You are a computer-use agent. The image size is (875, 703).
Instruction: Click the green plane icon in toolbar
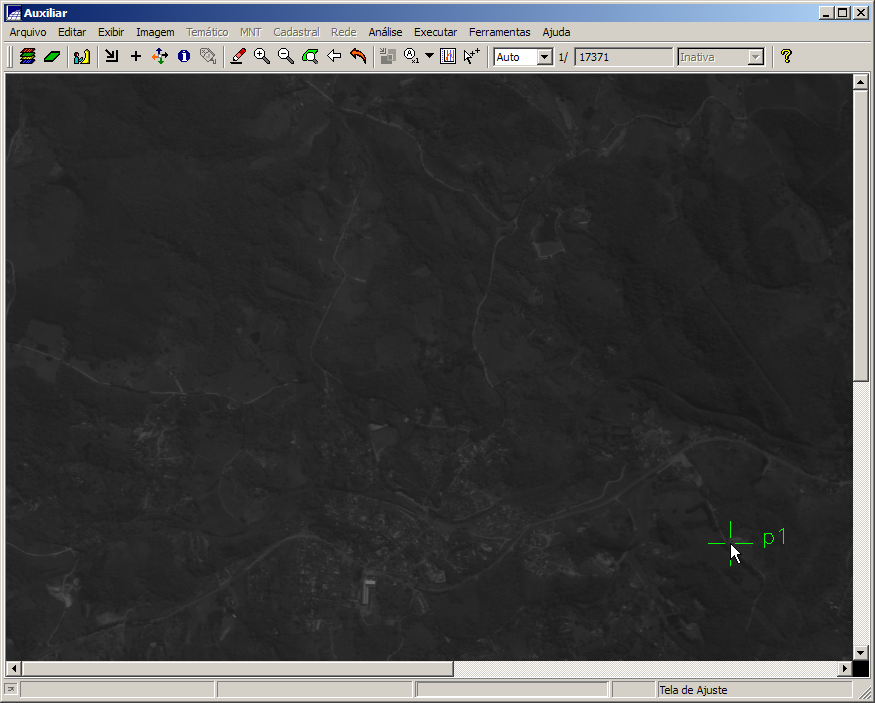(x=52, y=57)
